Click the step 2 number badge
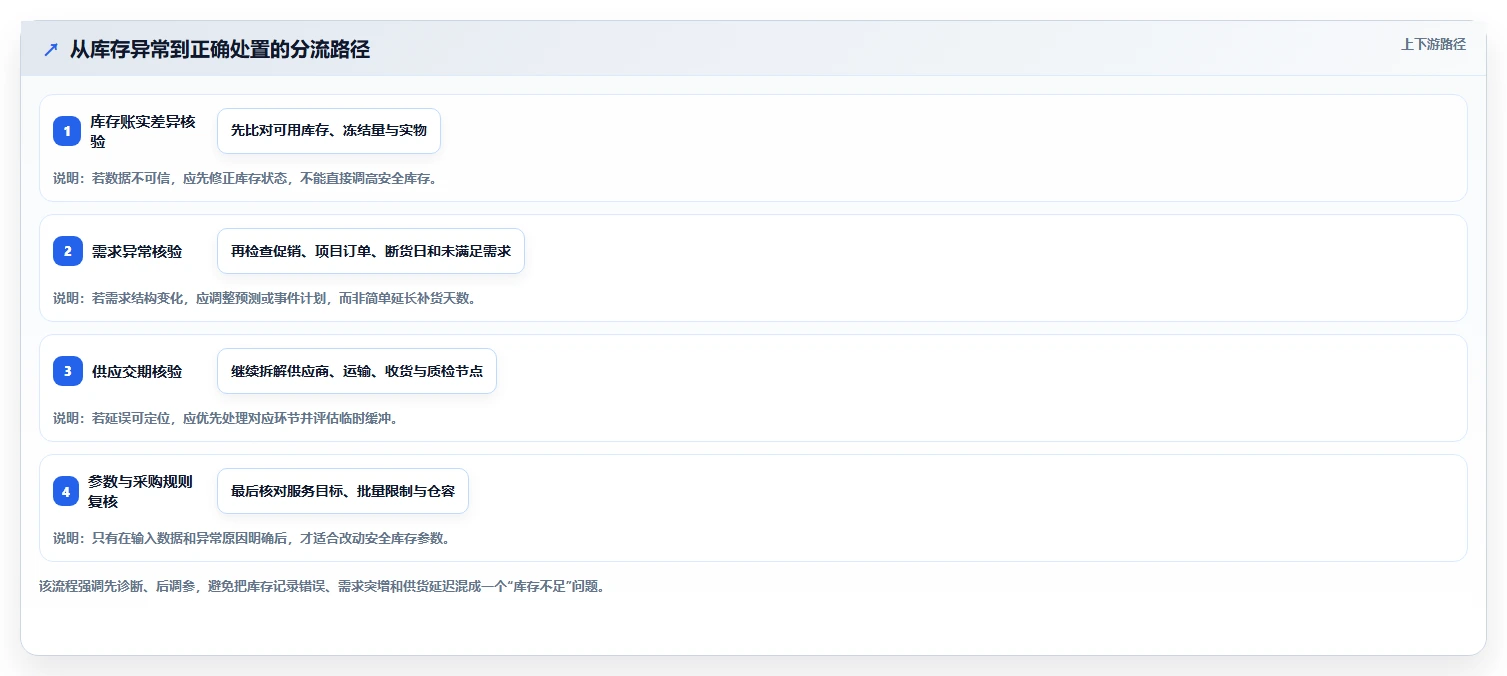 (x=67, y=251)
